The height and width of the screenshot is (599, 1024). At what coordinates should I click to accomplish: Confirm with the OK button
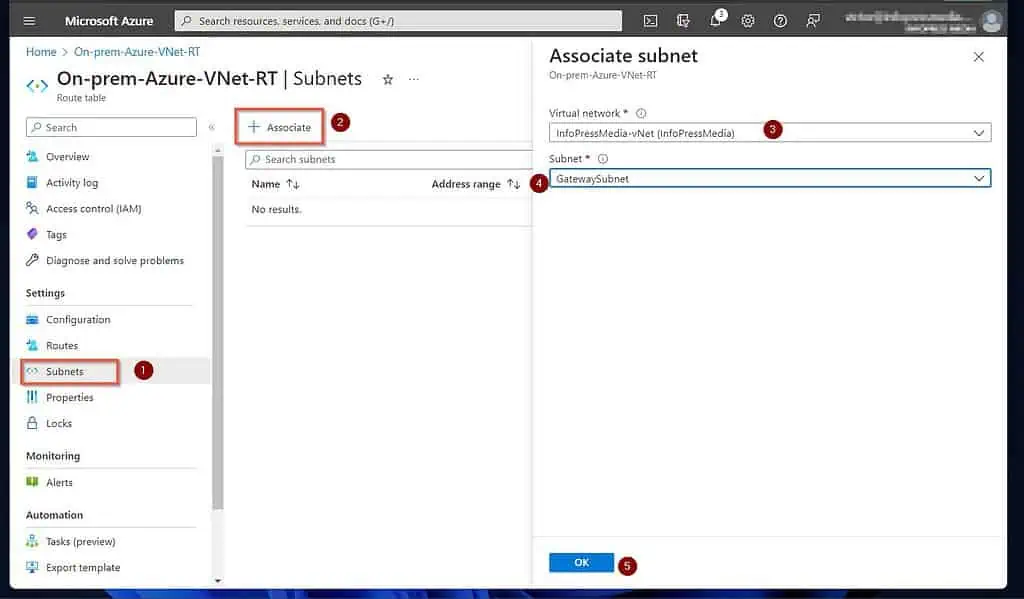(581, 563)
